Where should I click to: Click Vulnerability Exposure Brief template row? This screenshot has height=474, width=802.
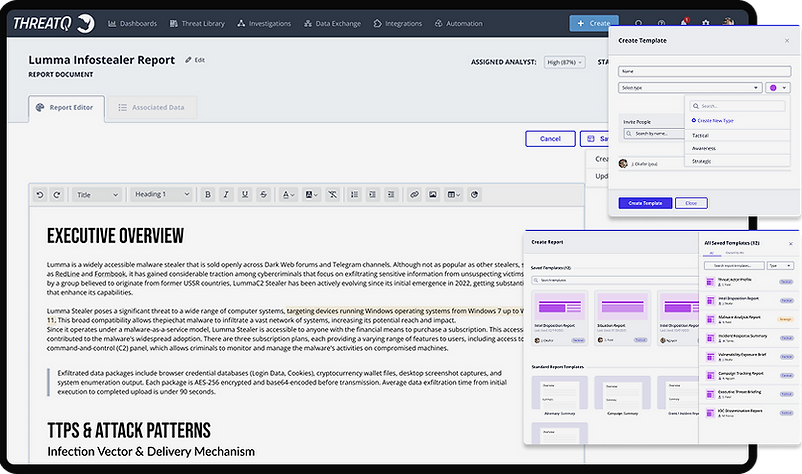(x=749, y=357)
